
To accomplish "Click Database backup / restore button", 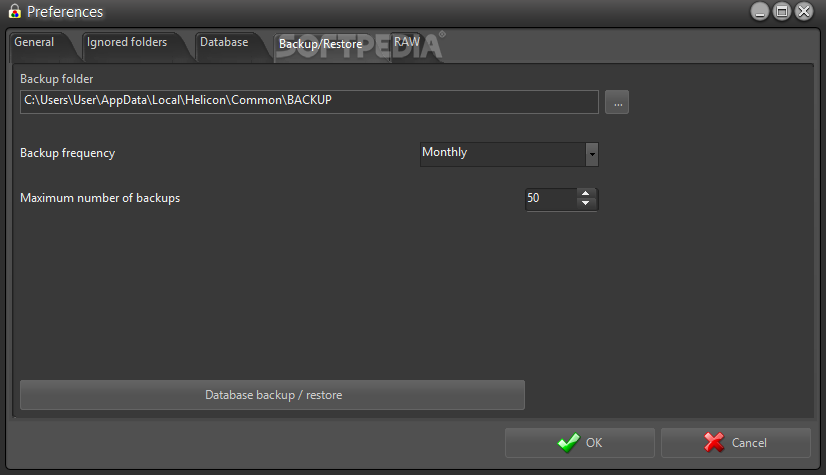I will 272,395.
